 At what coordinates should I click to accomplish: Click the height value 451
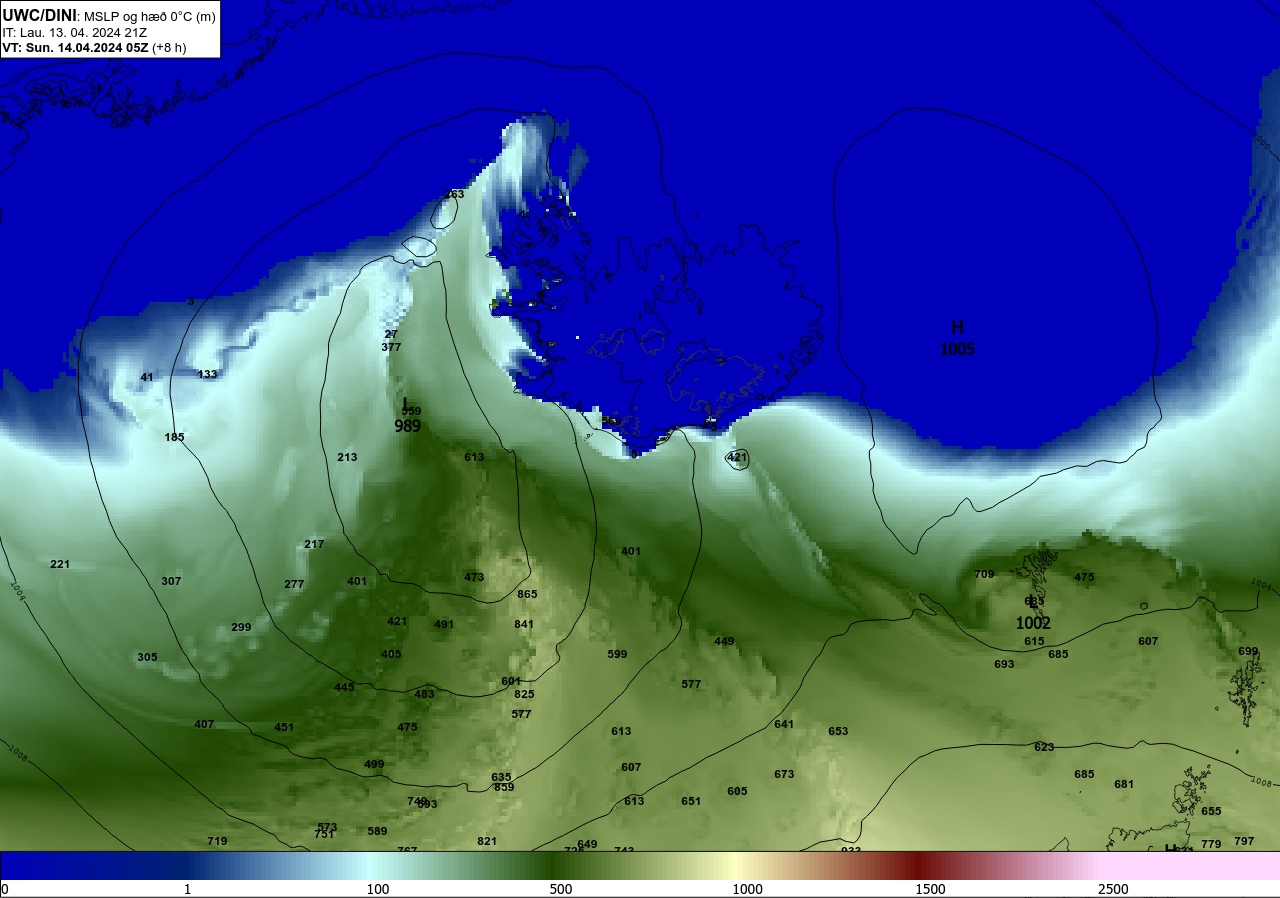tap(284, 727)
